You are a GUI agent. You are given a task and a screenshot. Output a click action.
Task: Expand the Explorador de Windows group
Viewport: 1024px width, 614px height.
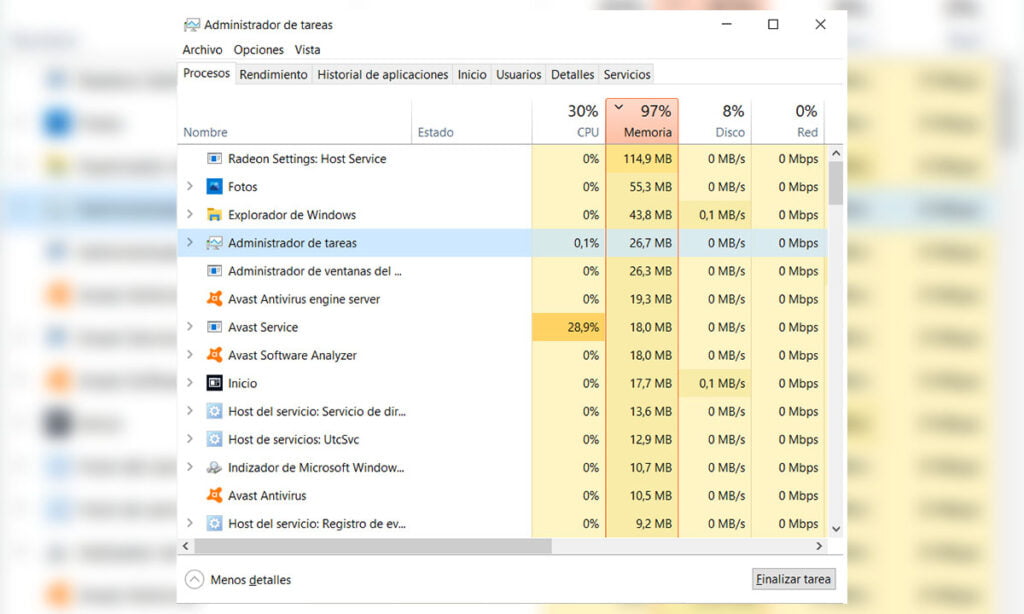(190, 214)
